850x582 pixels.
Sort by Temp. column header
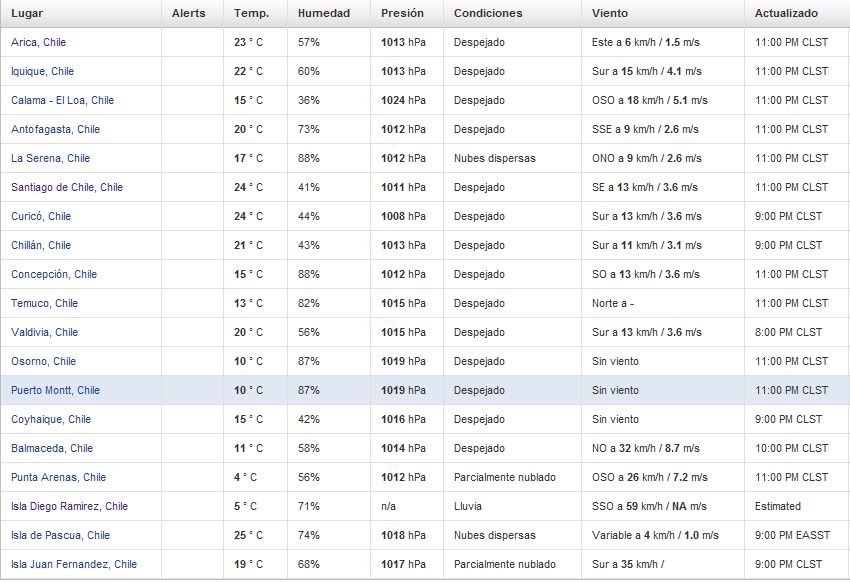click(x=252, y=14)
